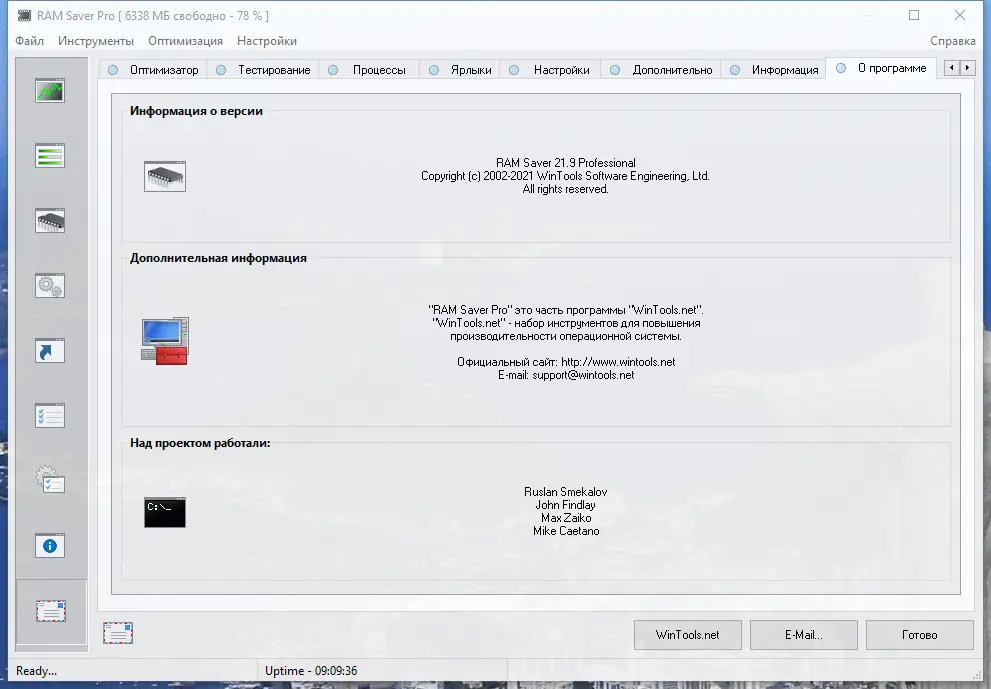Click the Информация о версии heading
The image size is (991, 689).
(197, 111)
